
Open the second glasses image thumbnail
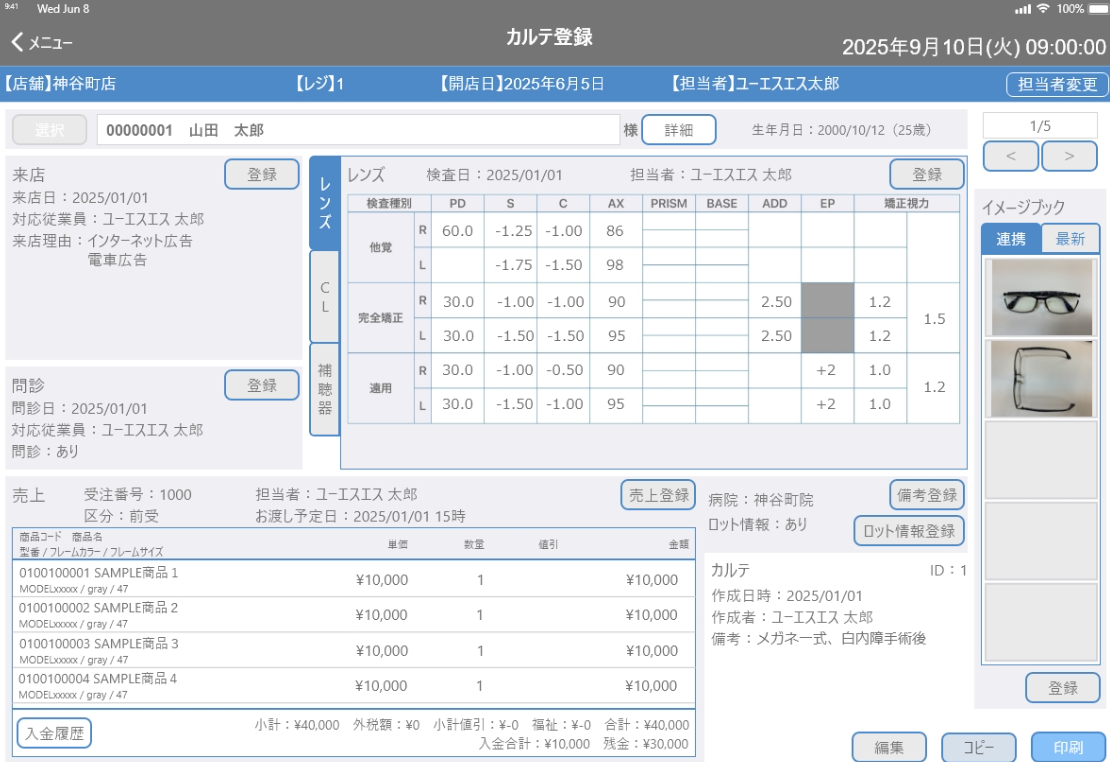point(1041,378)
